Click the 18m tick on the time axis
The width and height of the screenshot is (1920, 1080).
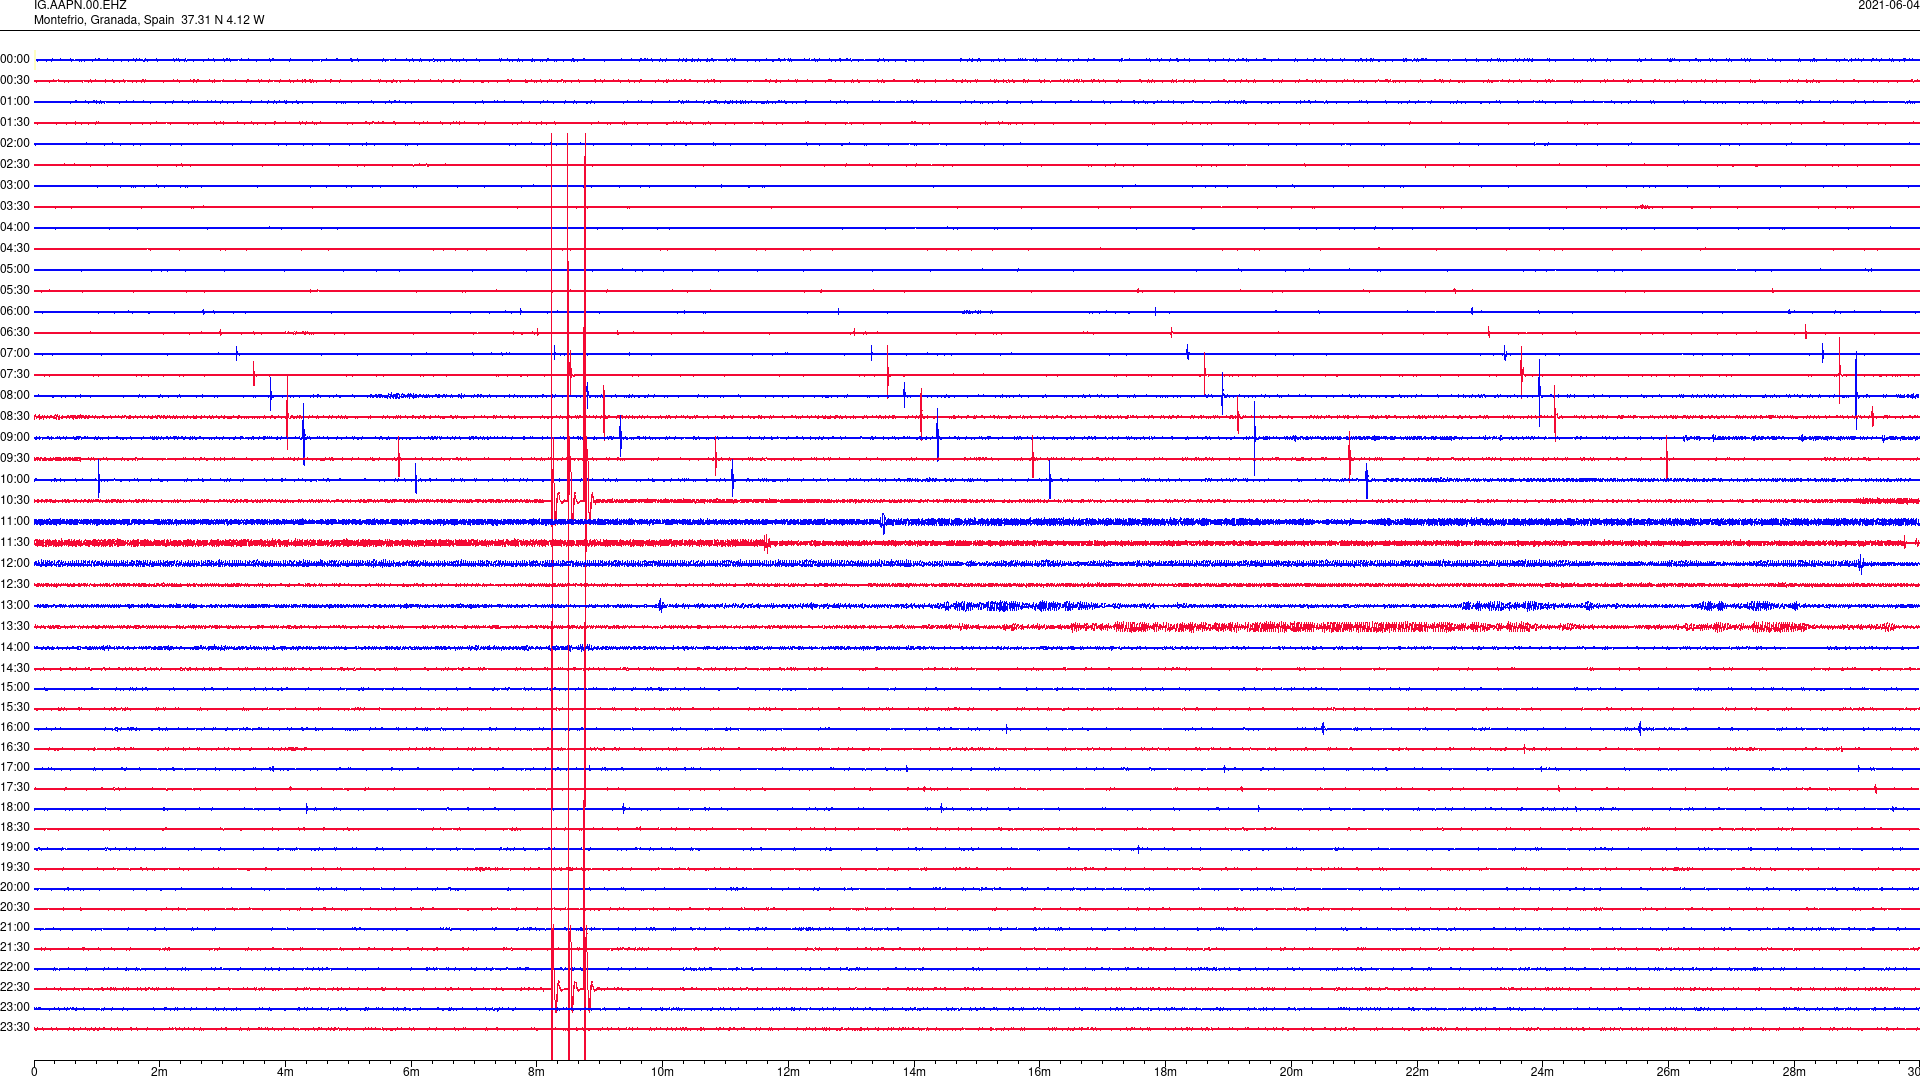coord(1165,1072)
